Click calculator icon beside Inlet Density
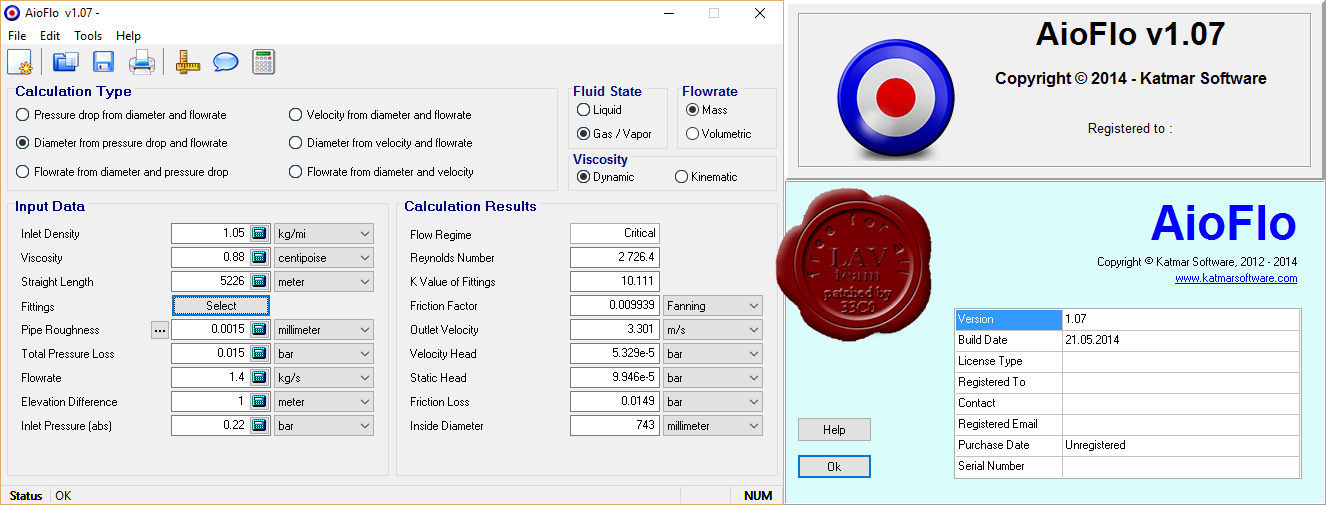The height and width of the screenshot is (505, 1326). click(259, 233)
